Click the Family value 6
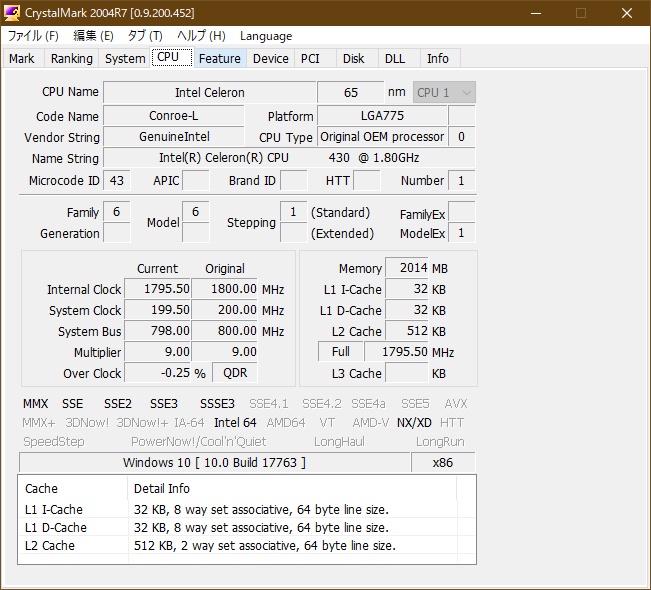The width and height of the screenshot is (651, 590). coord(117,212)
